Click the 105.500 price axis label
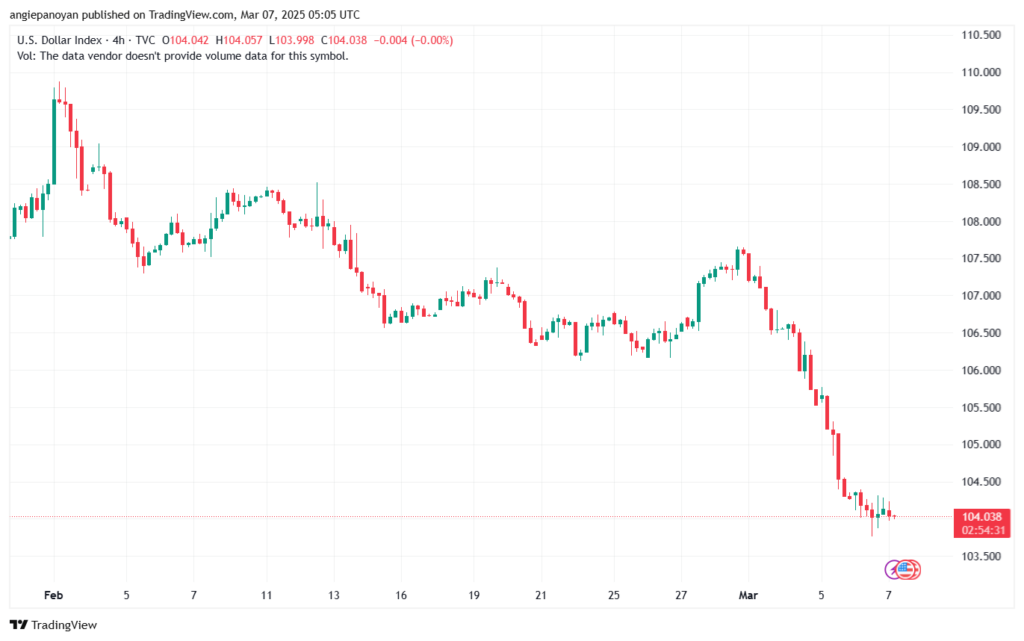 (x=981, y=407)
